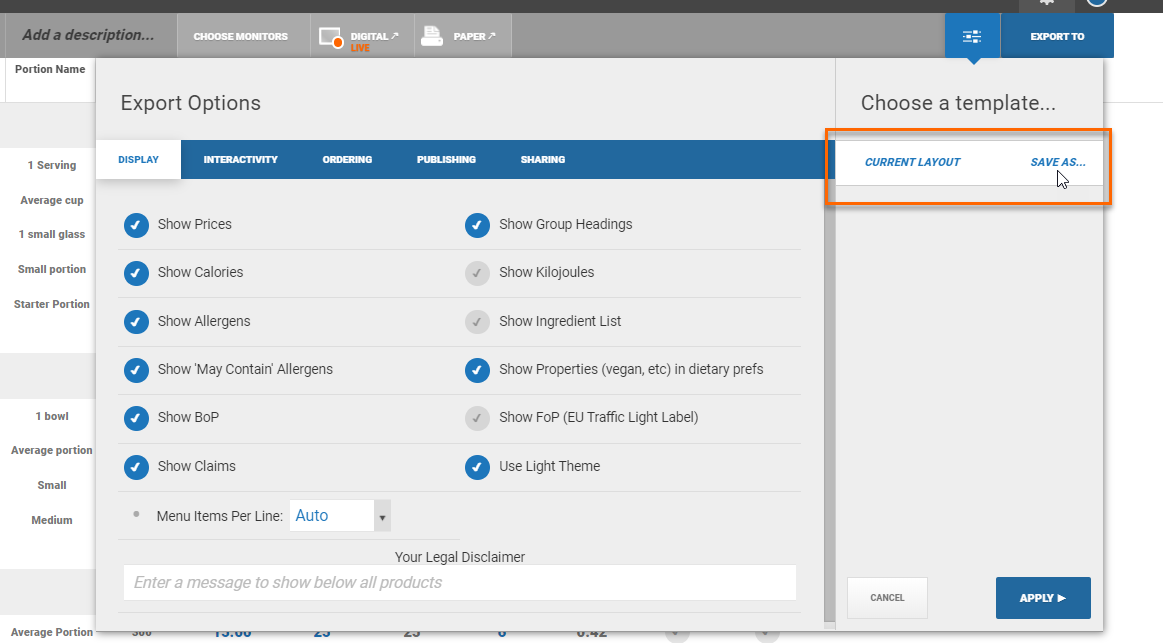Toggle the Show Calories option
The width and height of the screenshot is (1163, 643).
(x=136, y=273)
